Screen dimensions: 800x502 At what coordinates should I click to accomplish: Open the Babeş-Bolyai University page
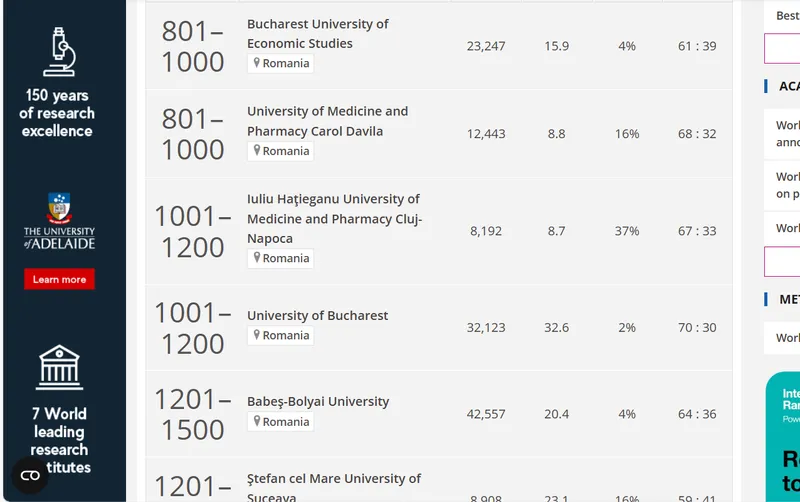(318, 401)
